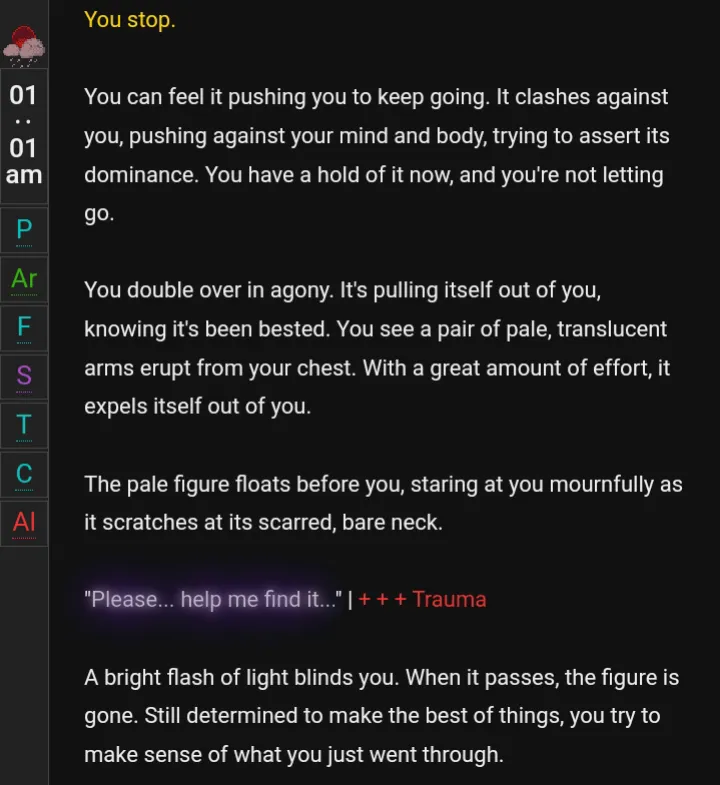Screen dimensions: 720x785
Task: Open the T stat in sidebar
Action: click(x=24, y=424)
